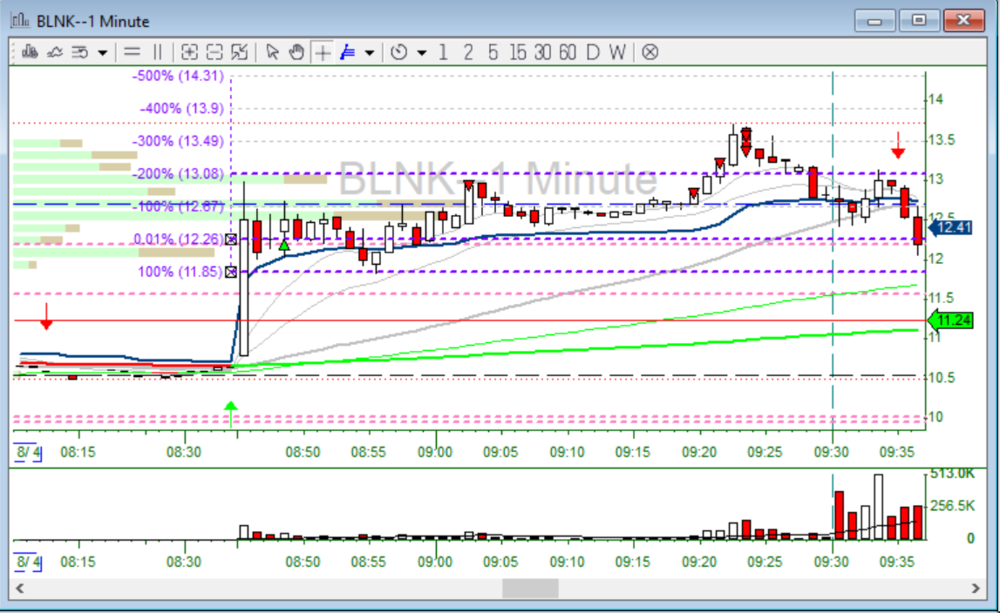1000x613 pixels.
Task: Open dropdown arrow beside studies list icon
Action: point(102,52)
